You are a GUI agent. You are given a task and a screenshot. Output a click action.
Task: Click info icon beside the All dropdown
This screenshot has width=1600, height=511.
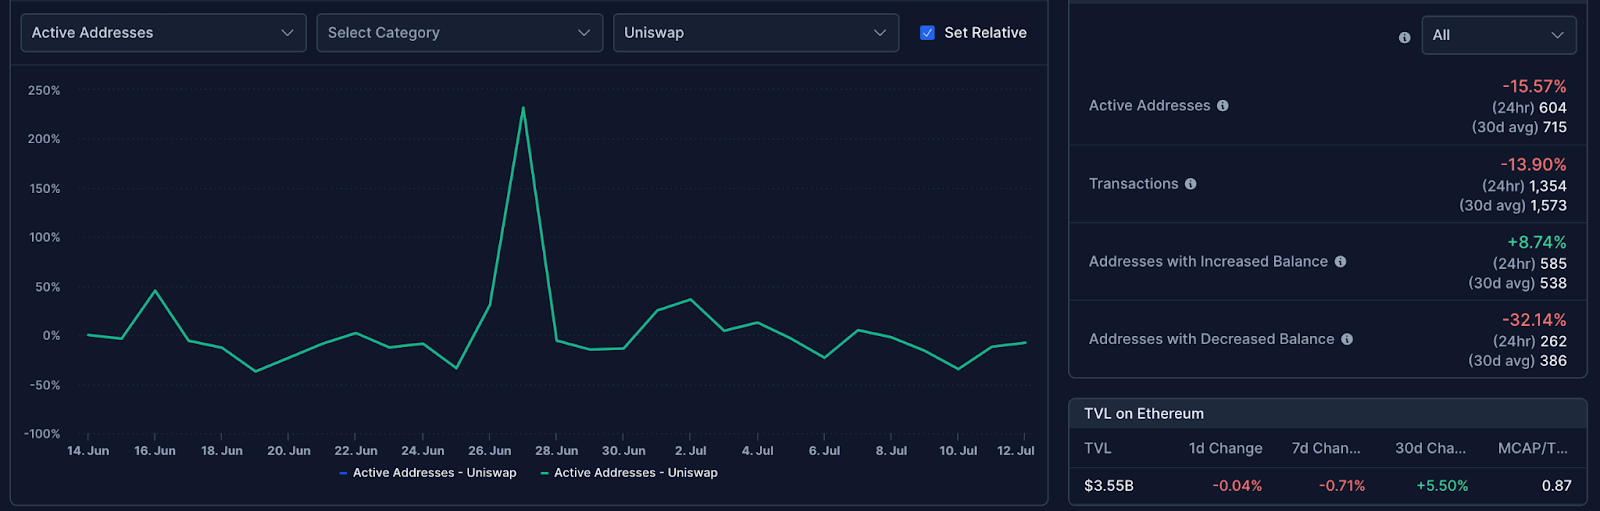(x=1404, y=37)
